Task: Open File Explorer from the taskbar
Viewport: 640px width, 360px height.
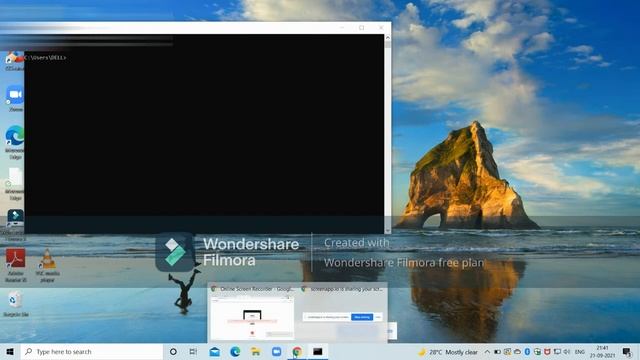Action: tap(256, 351)
